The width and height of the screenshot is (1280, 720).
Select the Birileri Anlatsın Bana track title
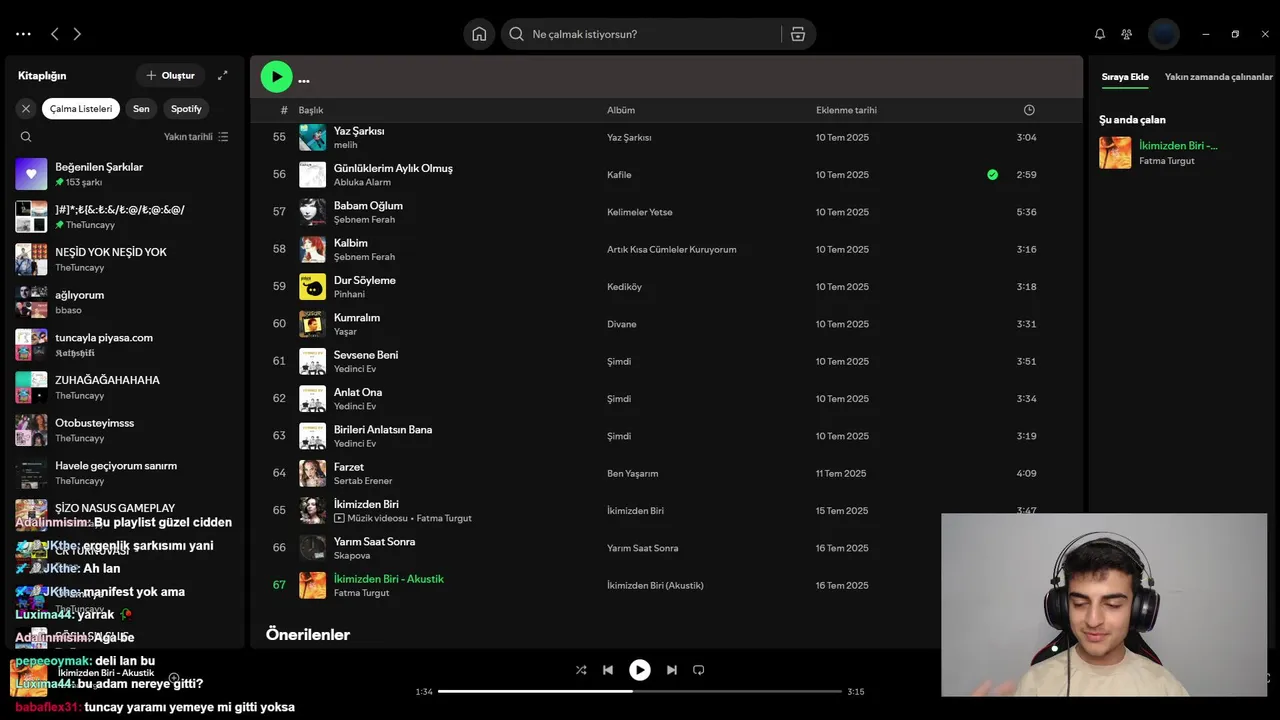(x=383, y=429)
